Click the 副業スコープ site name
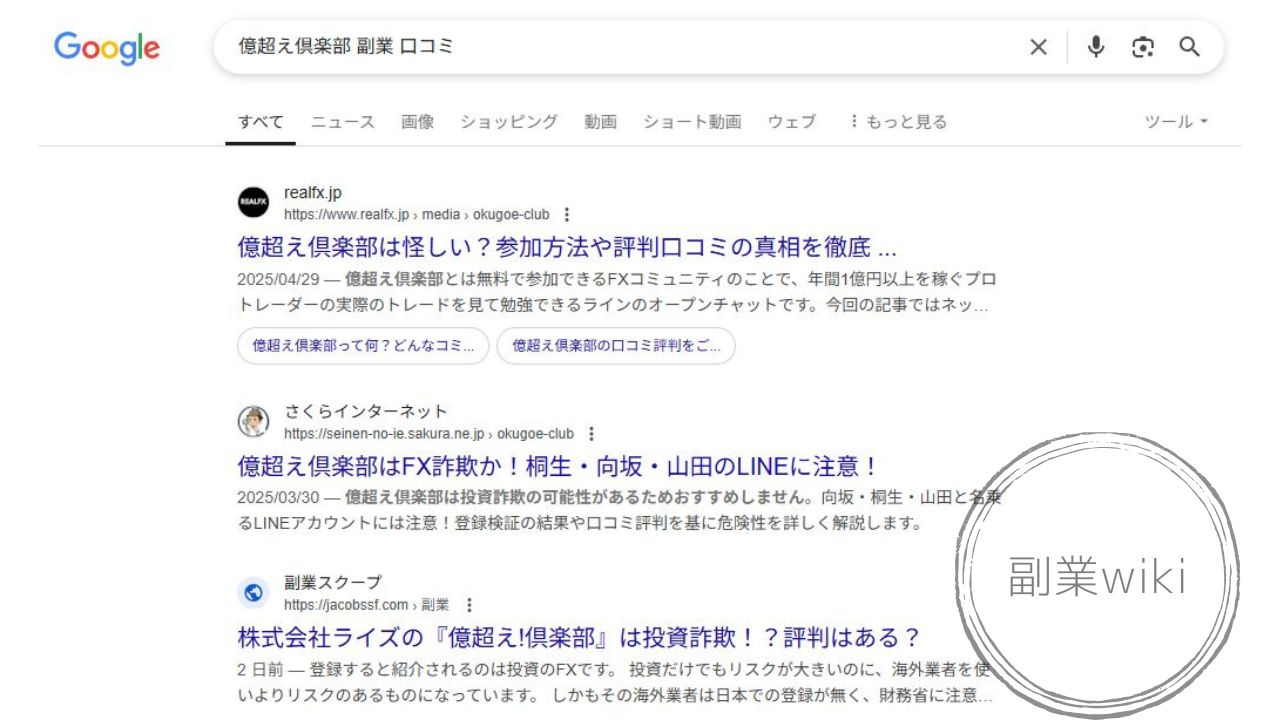This screenshot has height=720, width=1280. point(333,582)
